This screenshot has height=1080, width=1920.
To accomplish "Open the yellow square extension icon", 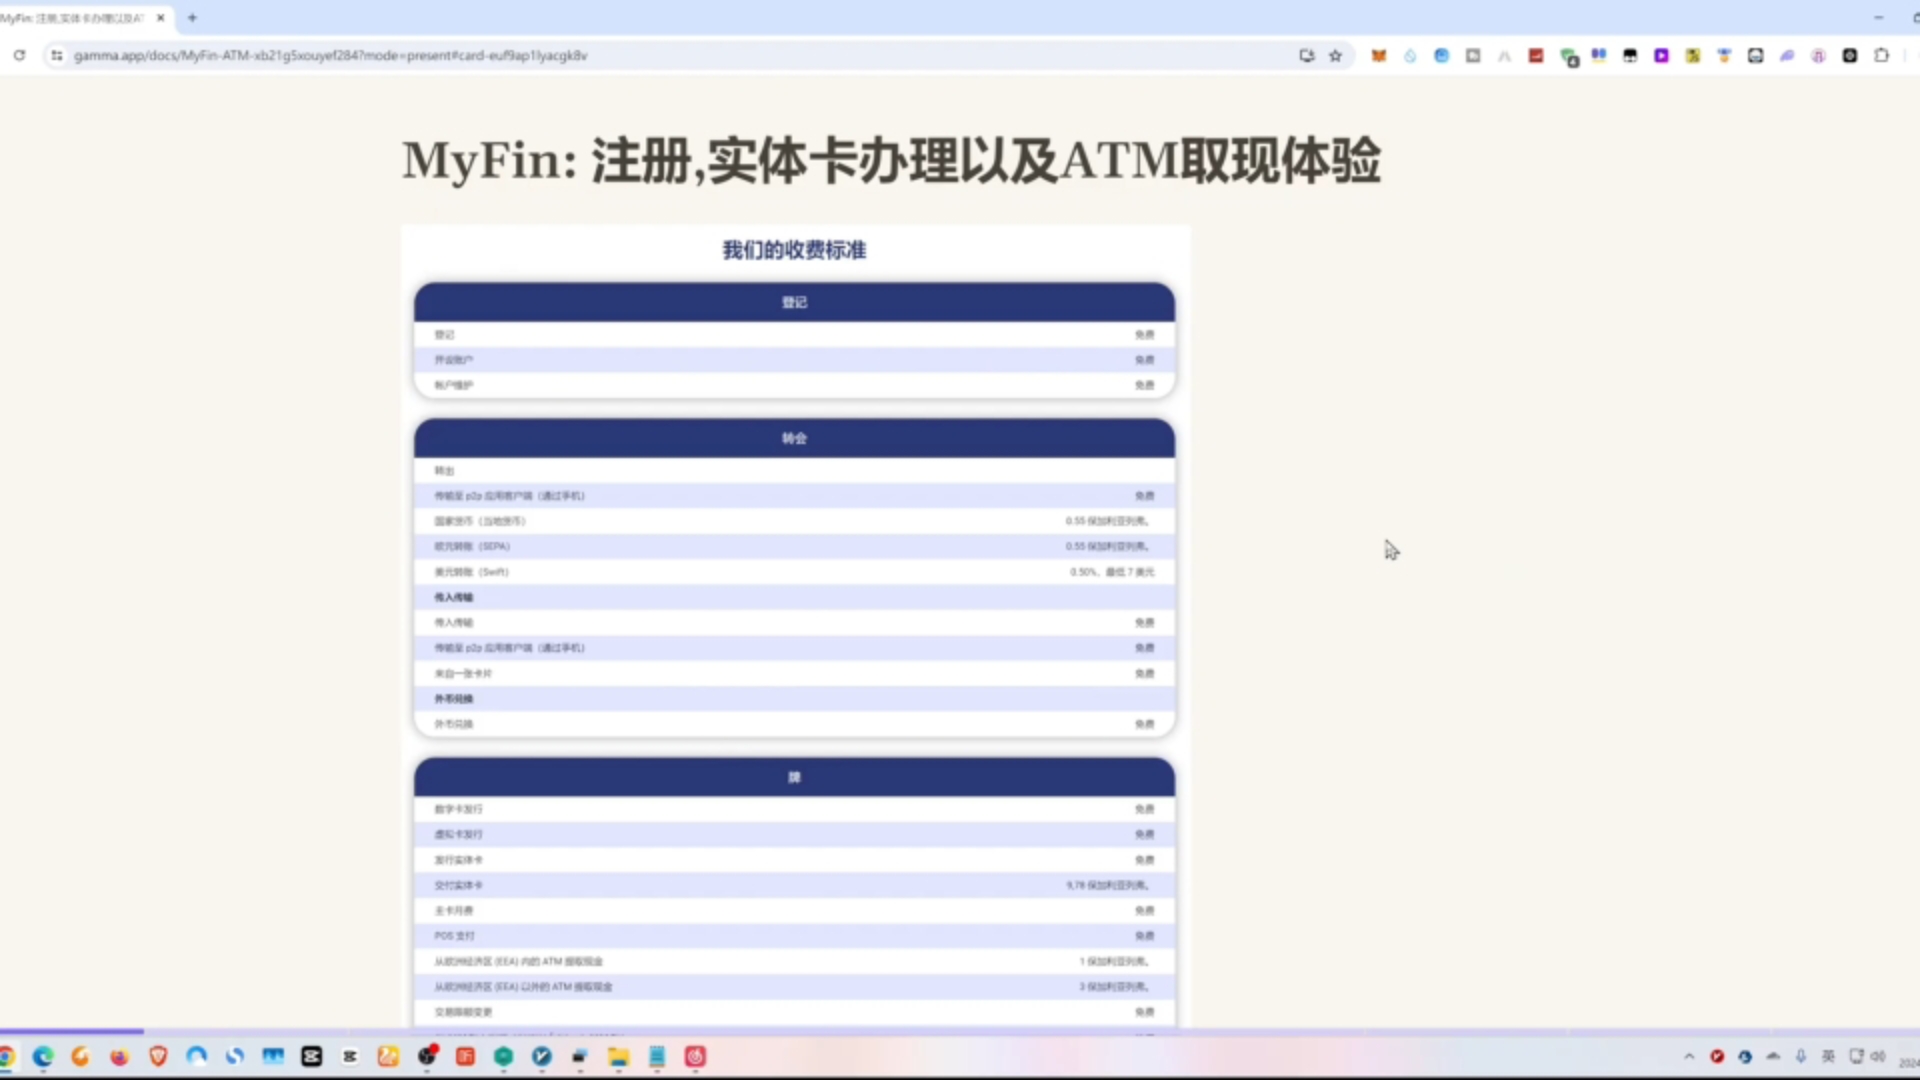I will pos(1693,55).
